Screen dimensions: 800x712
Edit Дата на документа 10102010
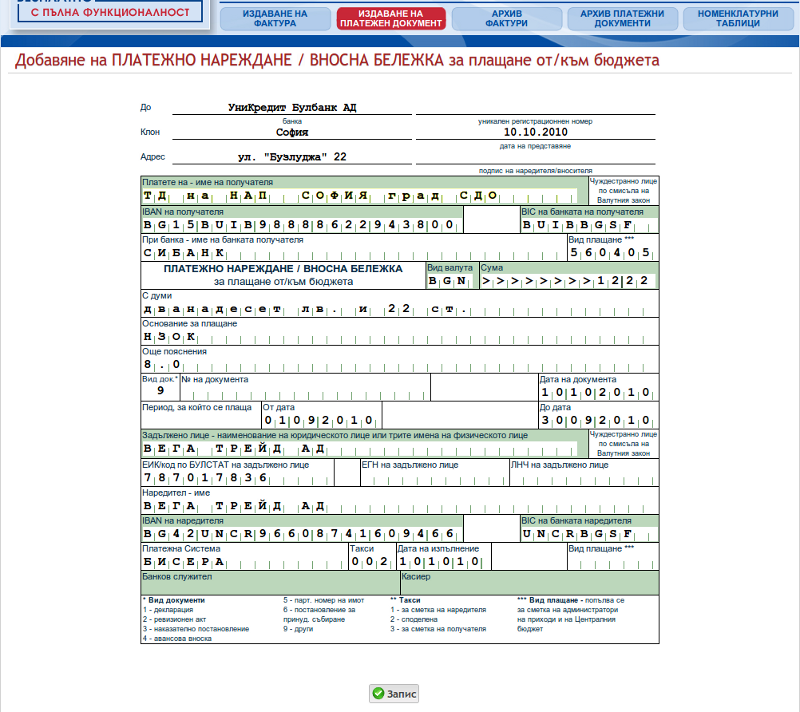tap(598, 393)
